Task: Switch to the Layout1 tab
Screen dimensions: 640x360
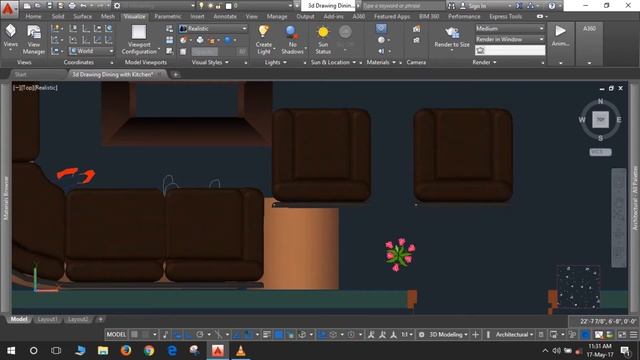Action: click(47, 320)
